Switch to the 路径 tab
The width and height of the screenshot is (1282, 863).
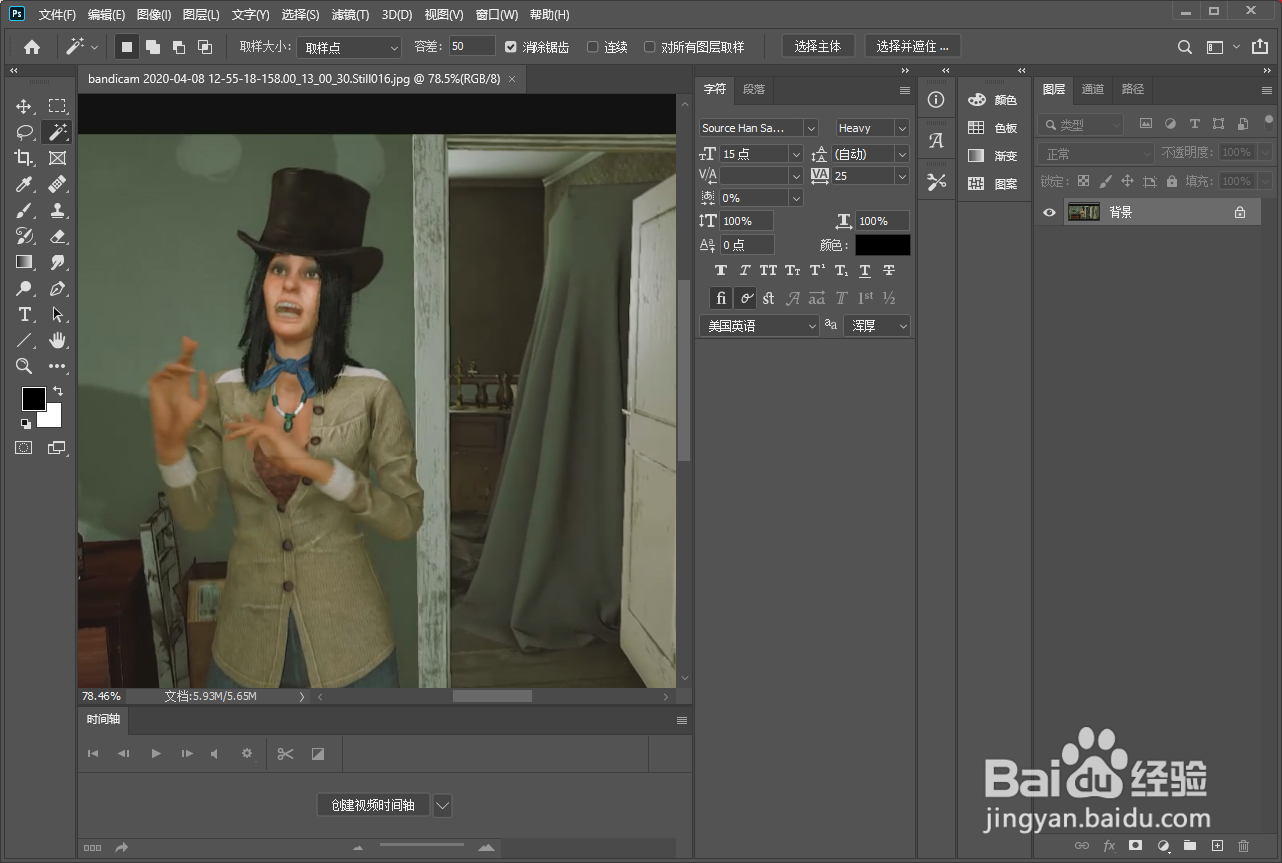pos(1133,89)
